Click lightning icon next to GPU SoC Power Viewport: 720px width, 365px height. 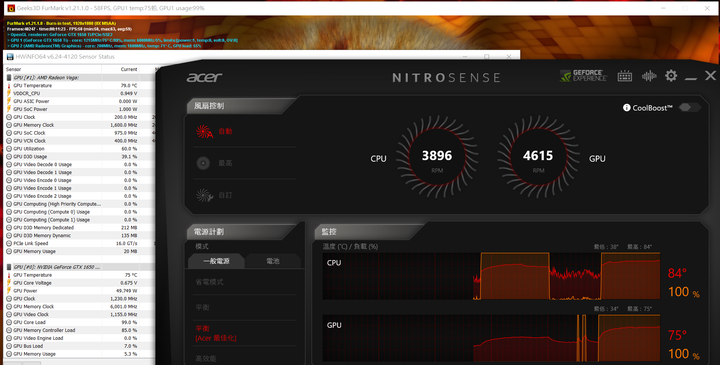tap(9, 109)
